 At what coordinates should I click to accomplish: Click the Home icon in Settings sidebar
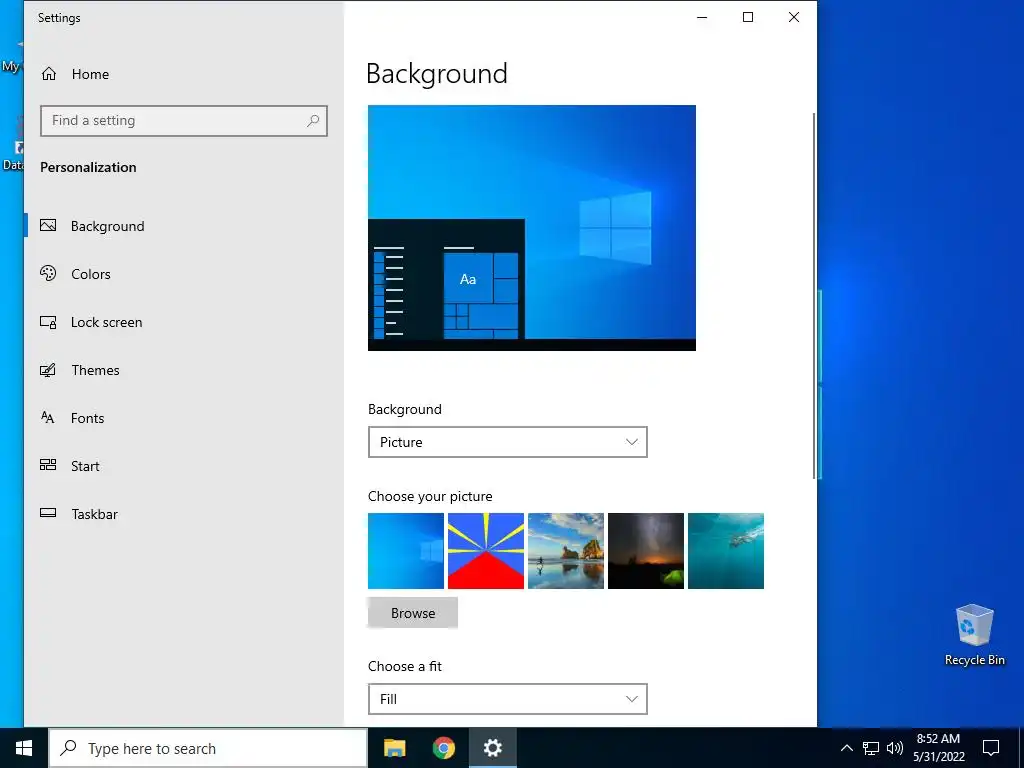click(49, 74)
